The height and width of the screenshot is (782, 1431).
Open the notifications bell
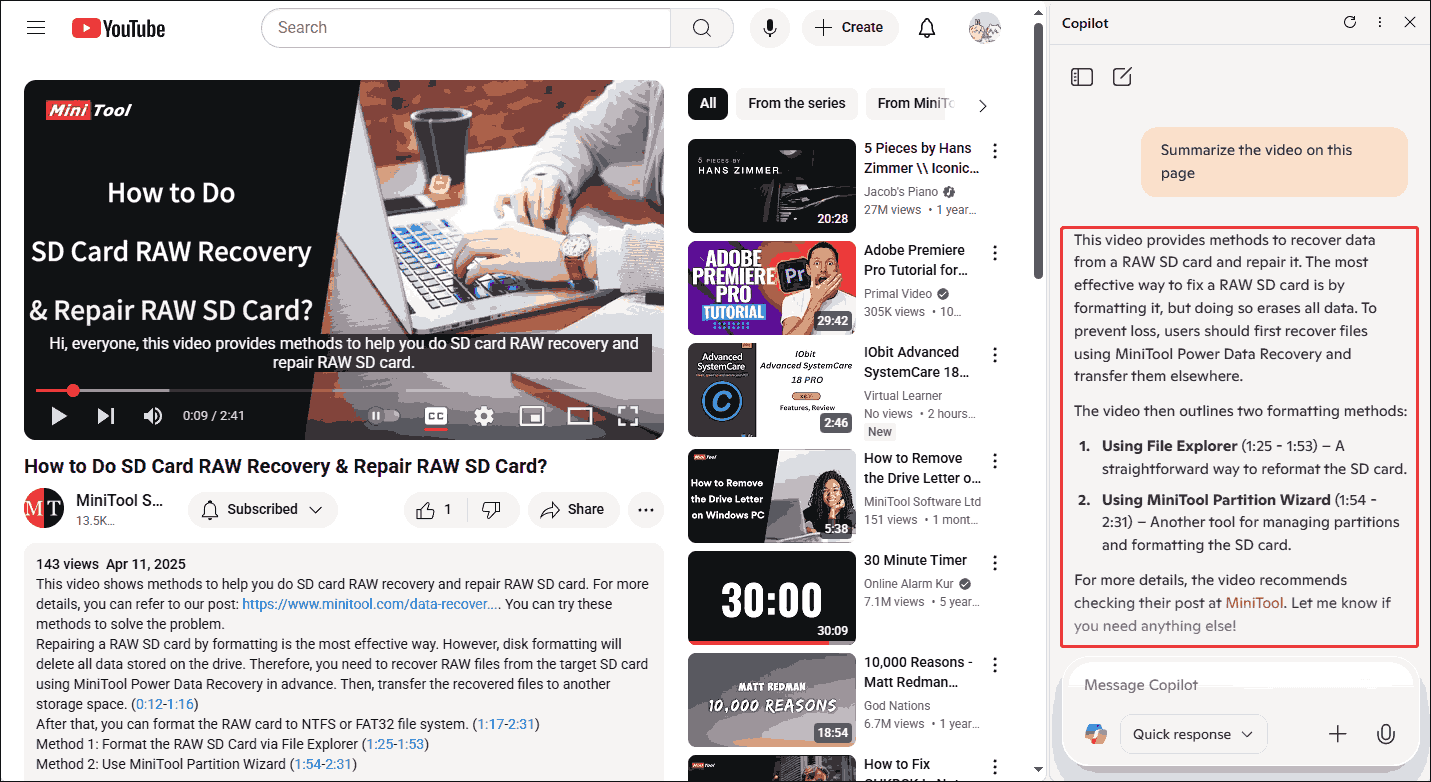coord(927,28)
